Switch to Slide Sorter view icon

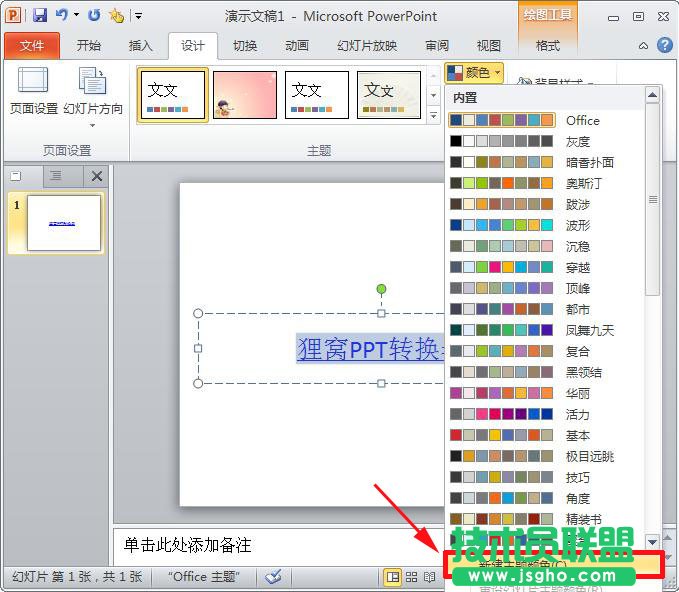411,577
